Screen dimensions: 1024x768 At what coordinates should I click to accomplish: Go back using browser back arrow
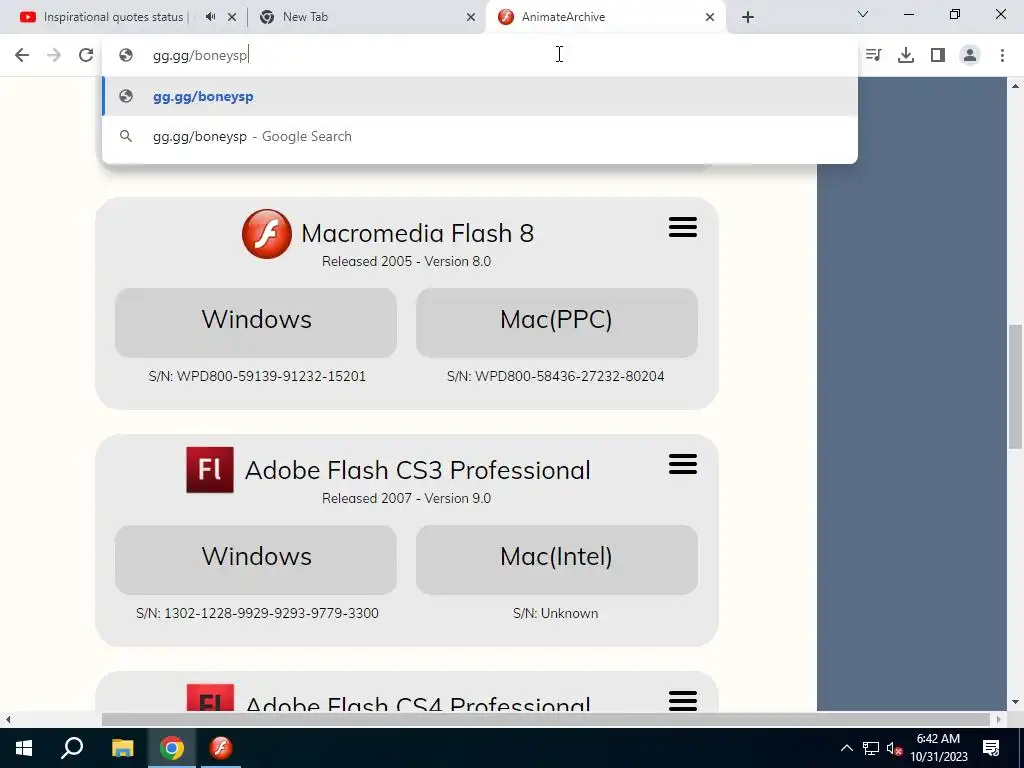coord(22,56)
